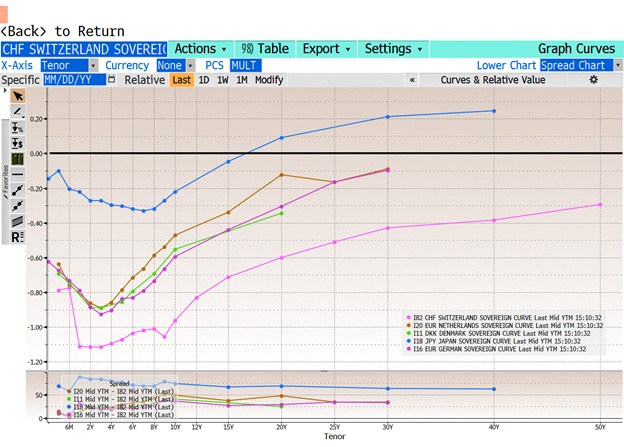The image size is (624, 447).
Task: Choose the dollar change measure tool
Action: (18, 143)
